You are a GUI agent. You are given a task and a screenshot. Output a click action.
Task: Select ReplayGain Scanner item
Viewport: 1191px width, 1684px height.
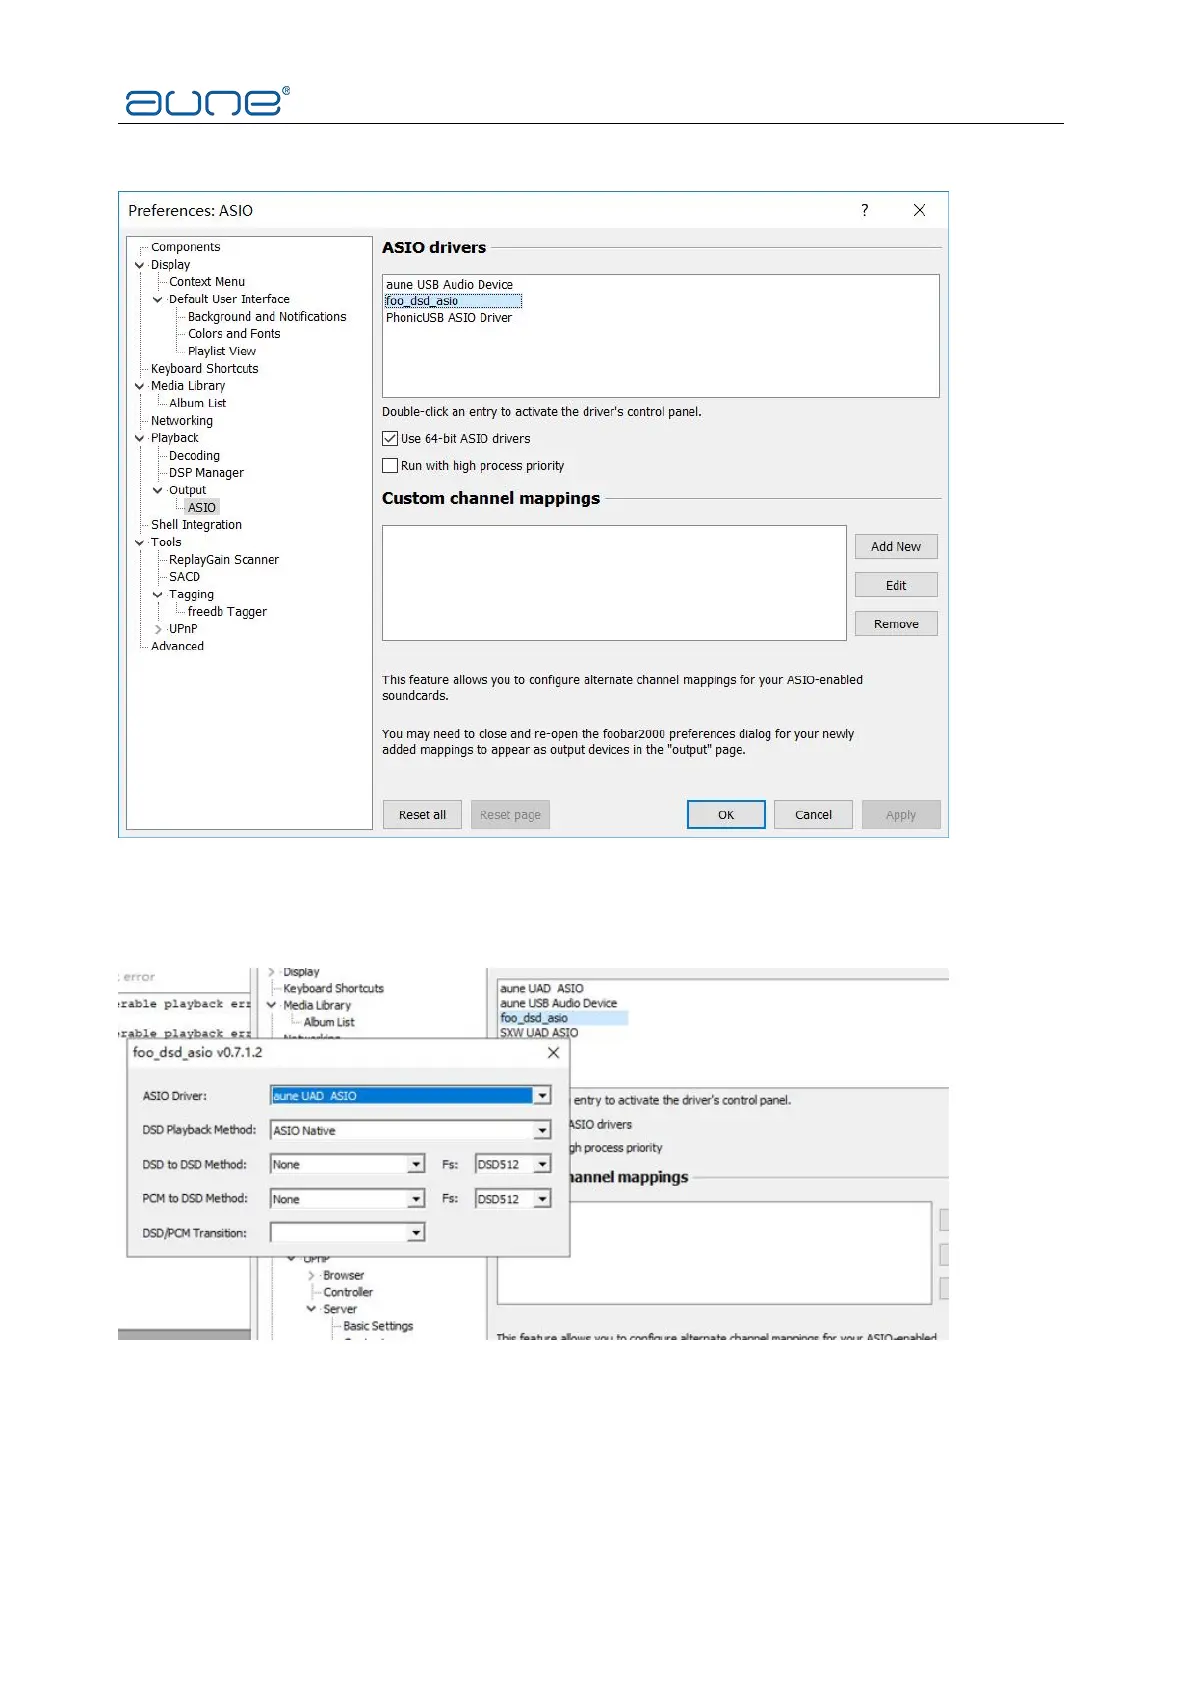pyautogui.click(x=223, y=560)
